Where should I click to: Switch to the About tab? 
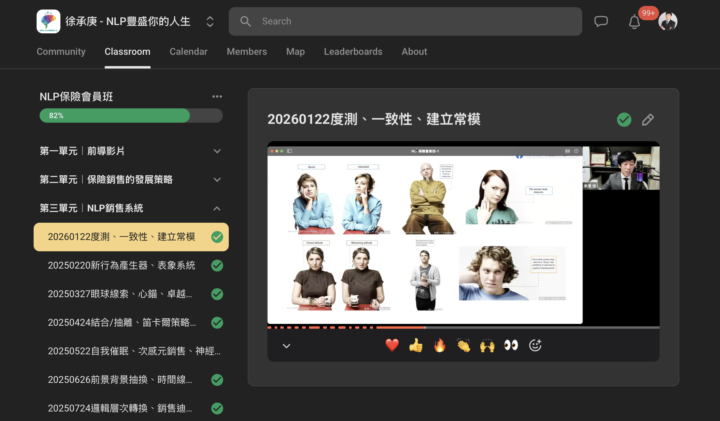(x=414, y=51)
